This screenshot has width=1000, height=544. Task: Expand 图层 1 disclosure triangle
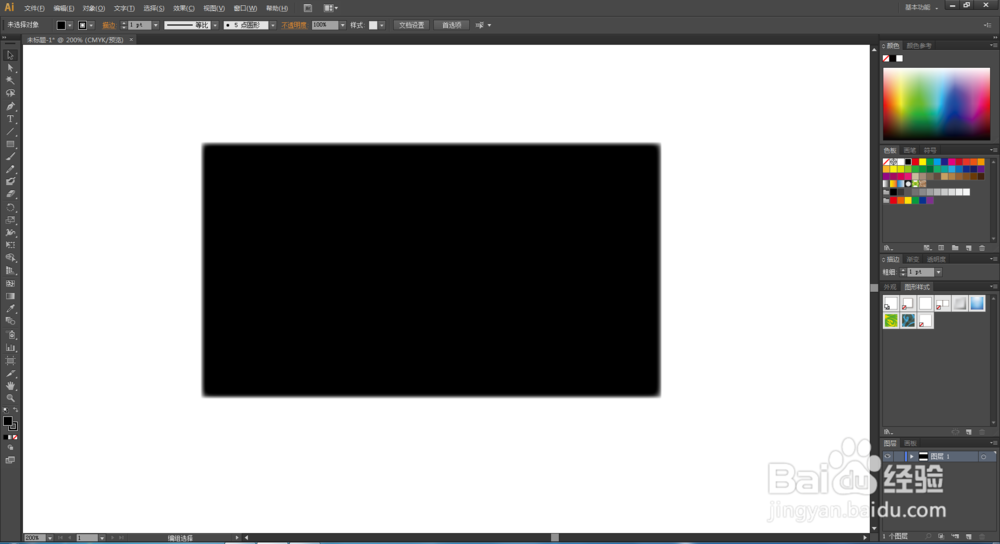(x=911, y=457)
